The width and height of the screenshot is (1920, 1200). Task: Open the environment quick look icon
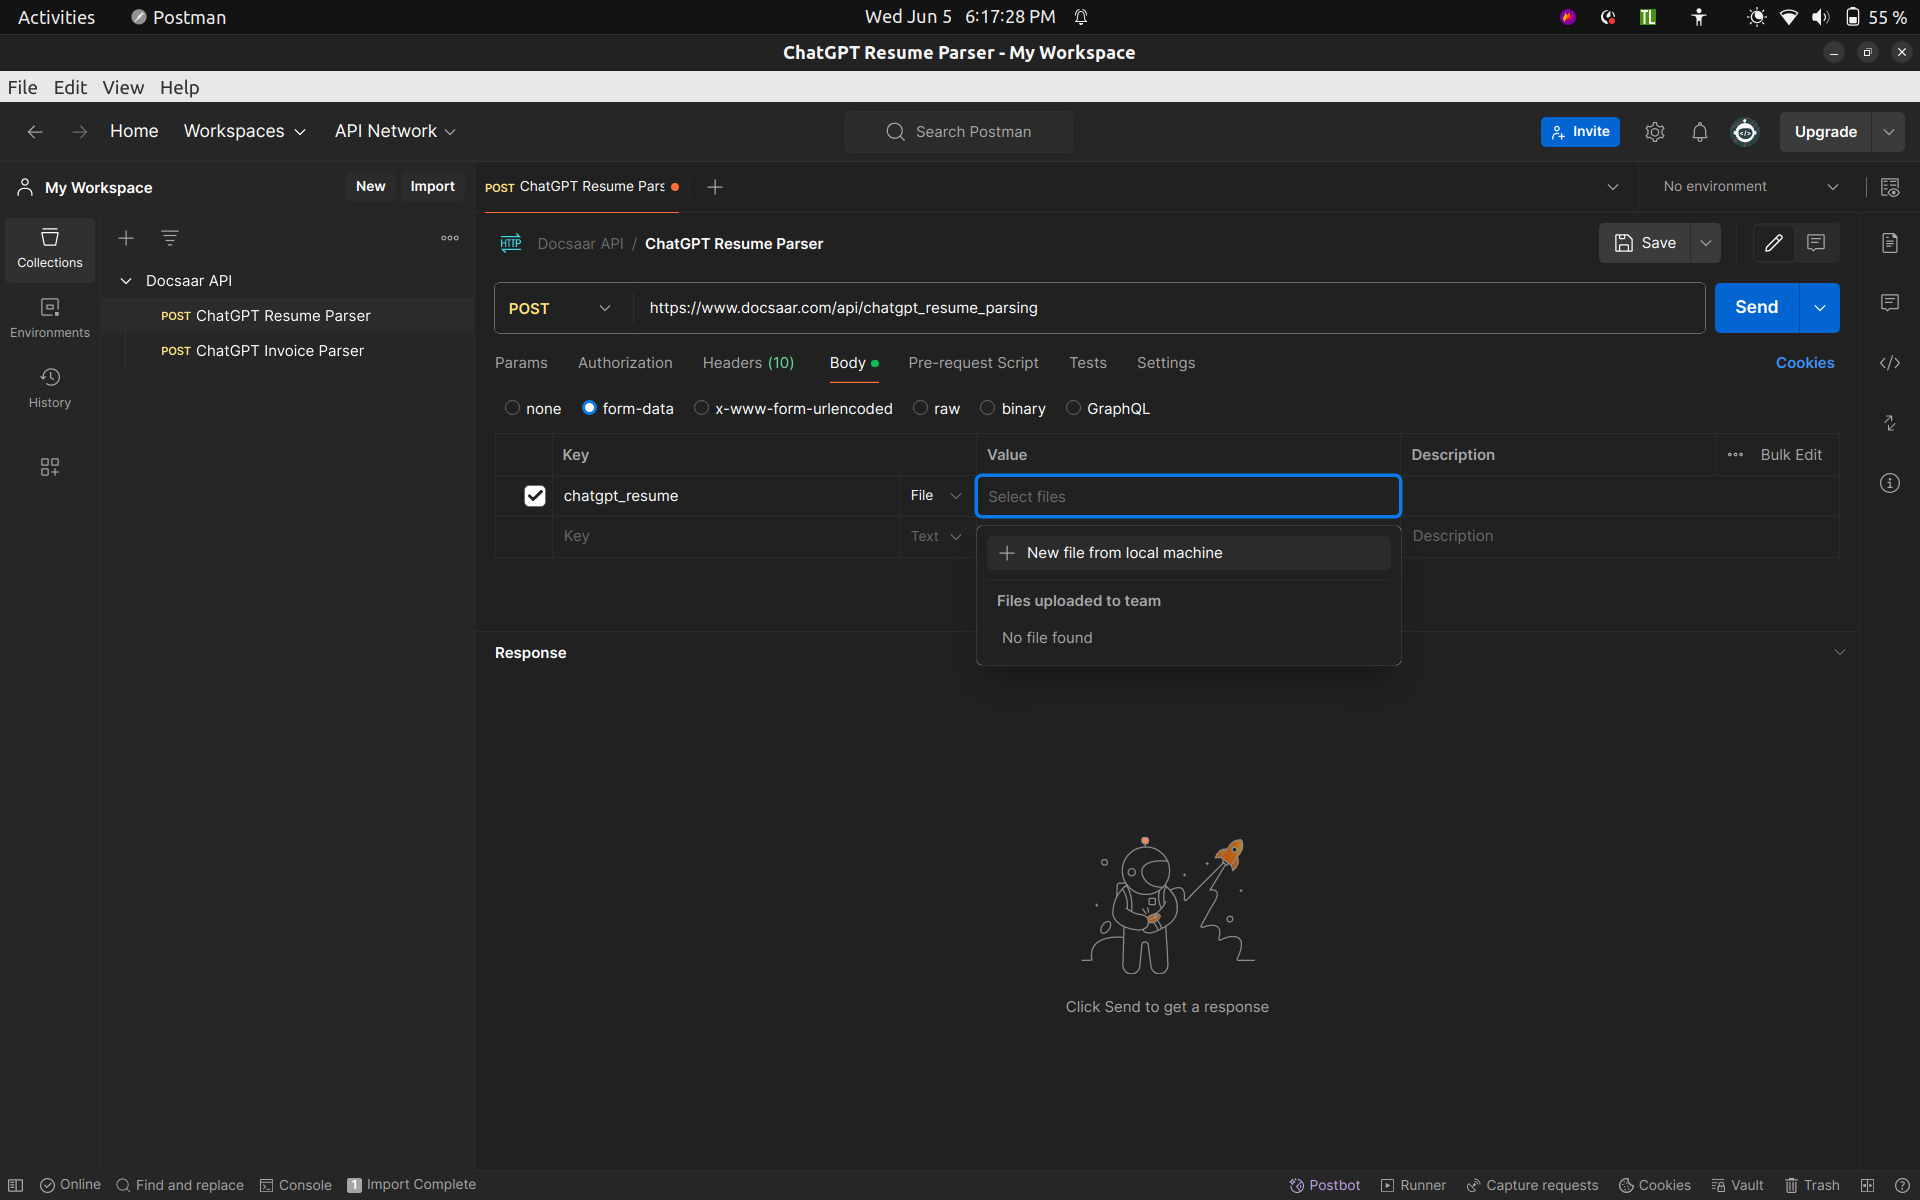click(1890, 187)
